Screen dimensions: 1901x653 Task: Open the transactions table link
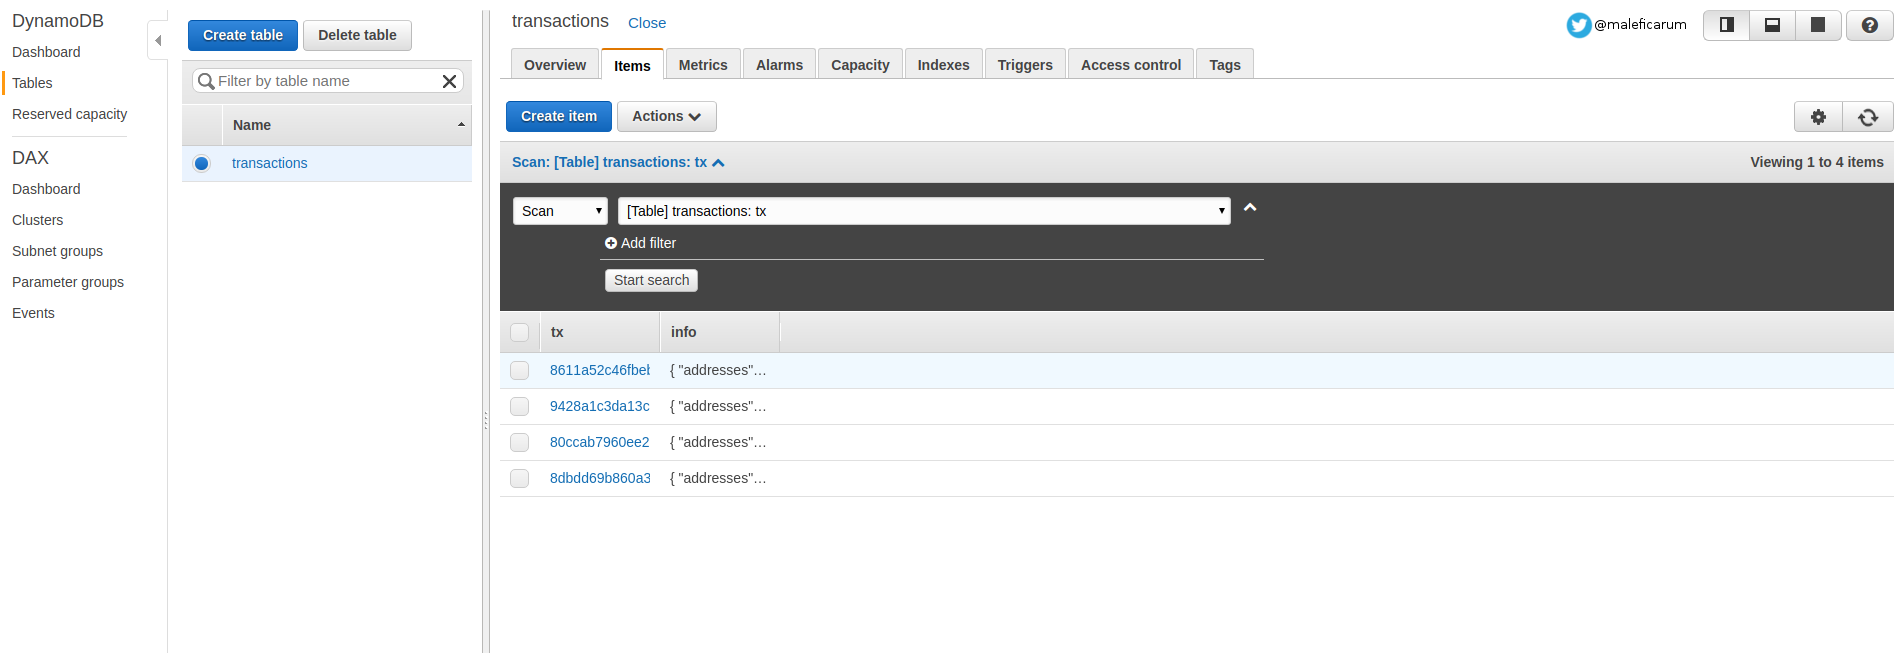point(270,163)
